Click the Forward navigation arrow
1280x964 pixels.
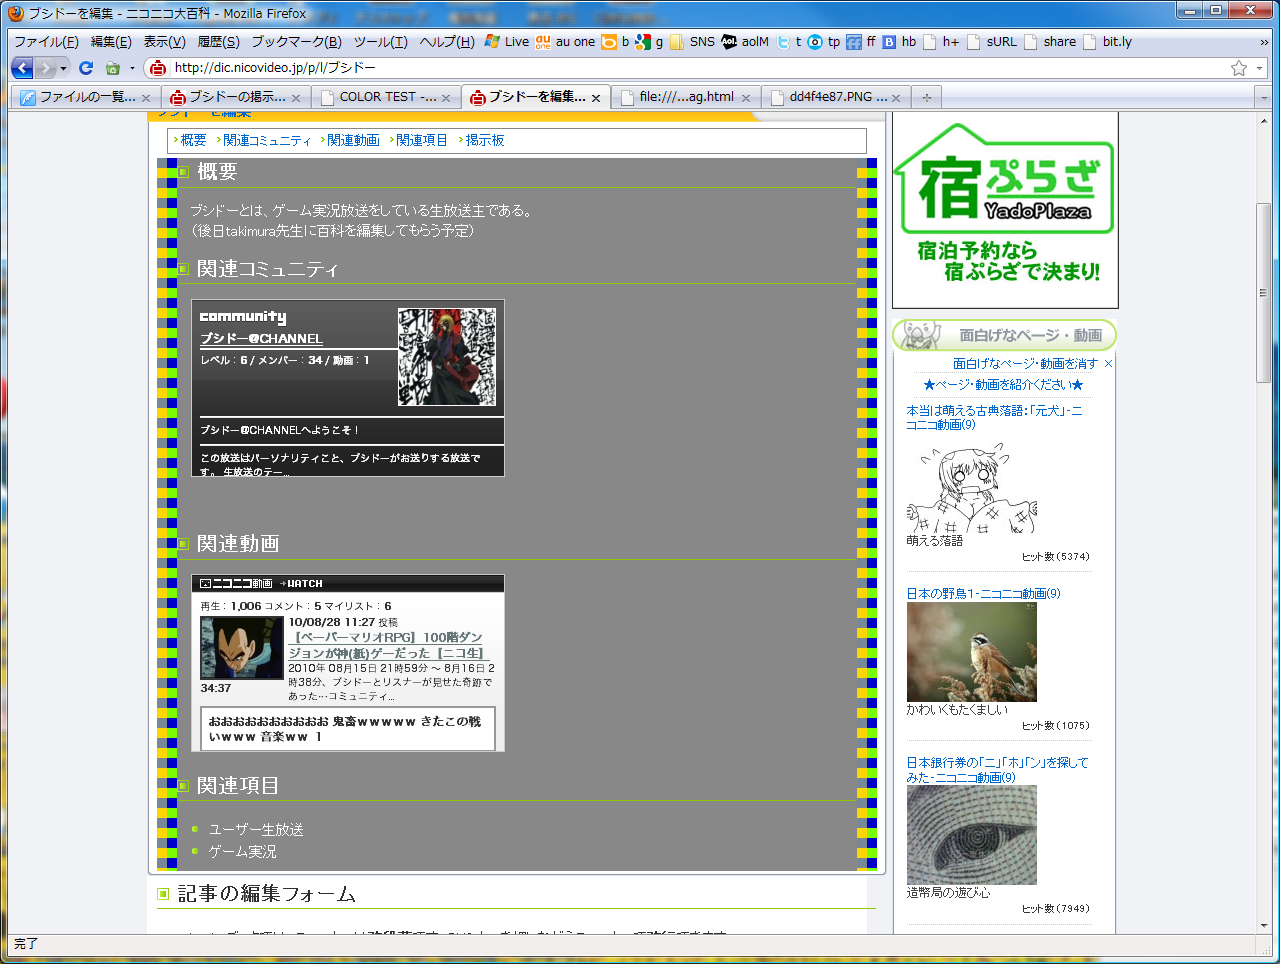[46, 68]
